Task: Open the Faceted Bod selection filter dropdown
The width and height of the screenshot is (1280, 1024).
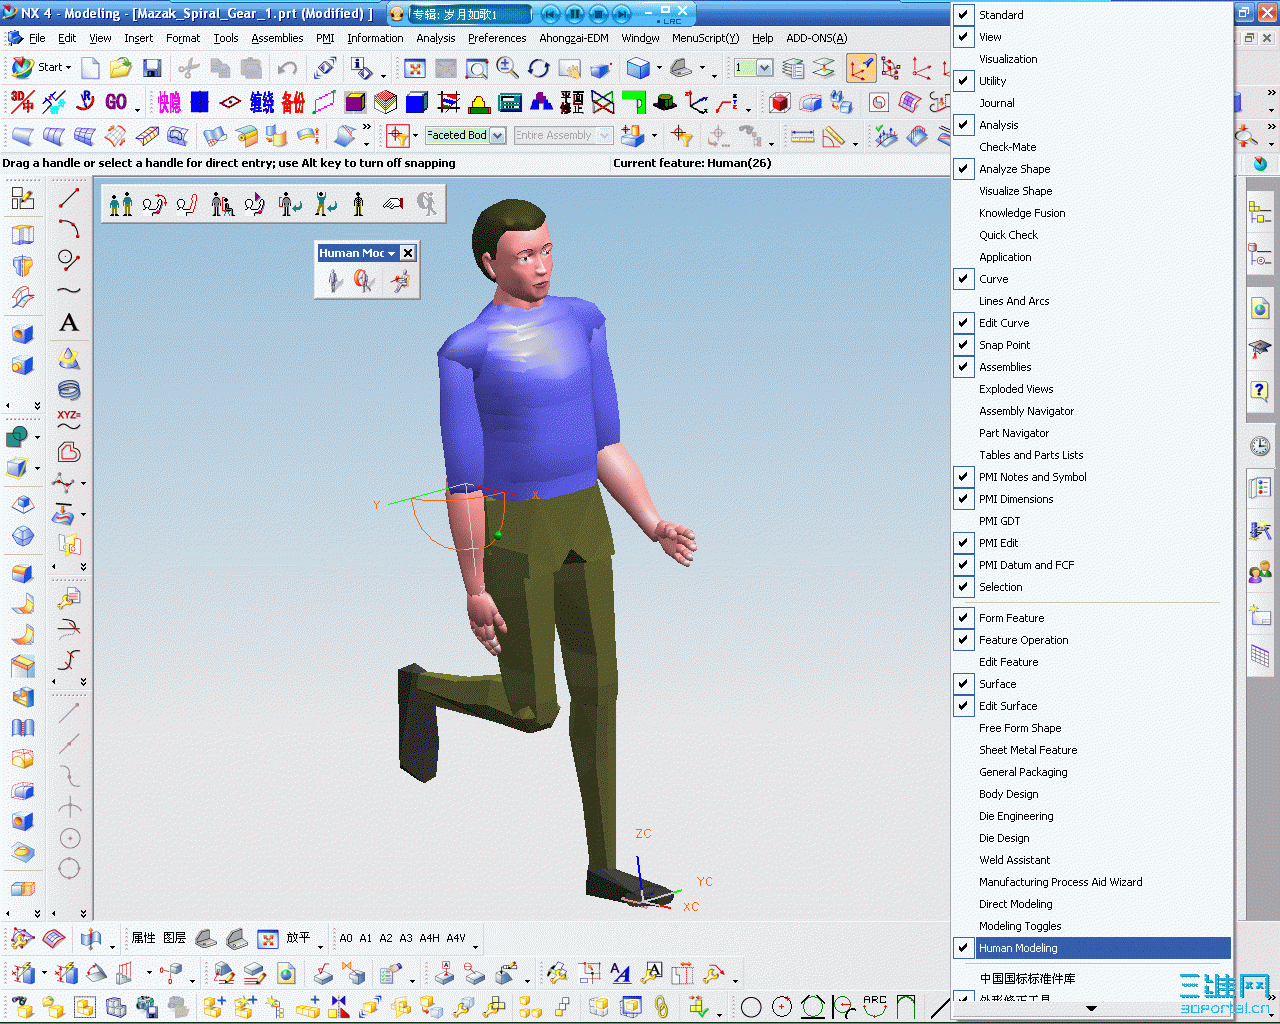Action: pos(498,134)
